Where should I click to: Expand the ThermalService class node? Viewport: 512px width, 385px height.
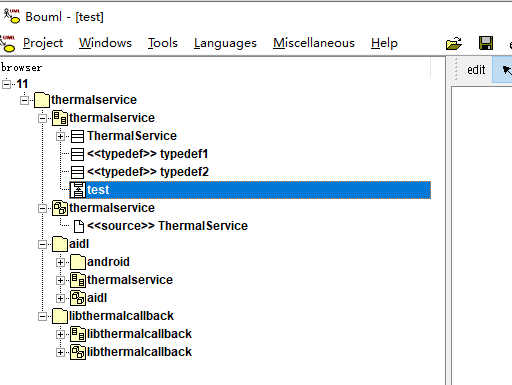point(60,136)
